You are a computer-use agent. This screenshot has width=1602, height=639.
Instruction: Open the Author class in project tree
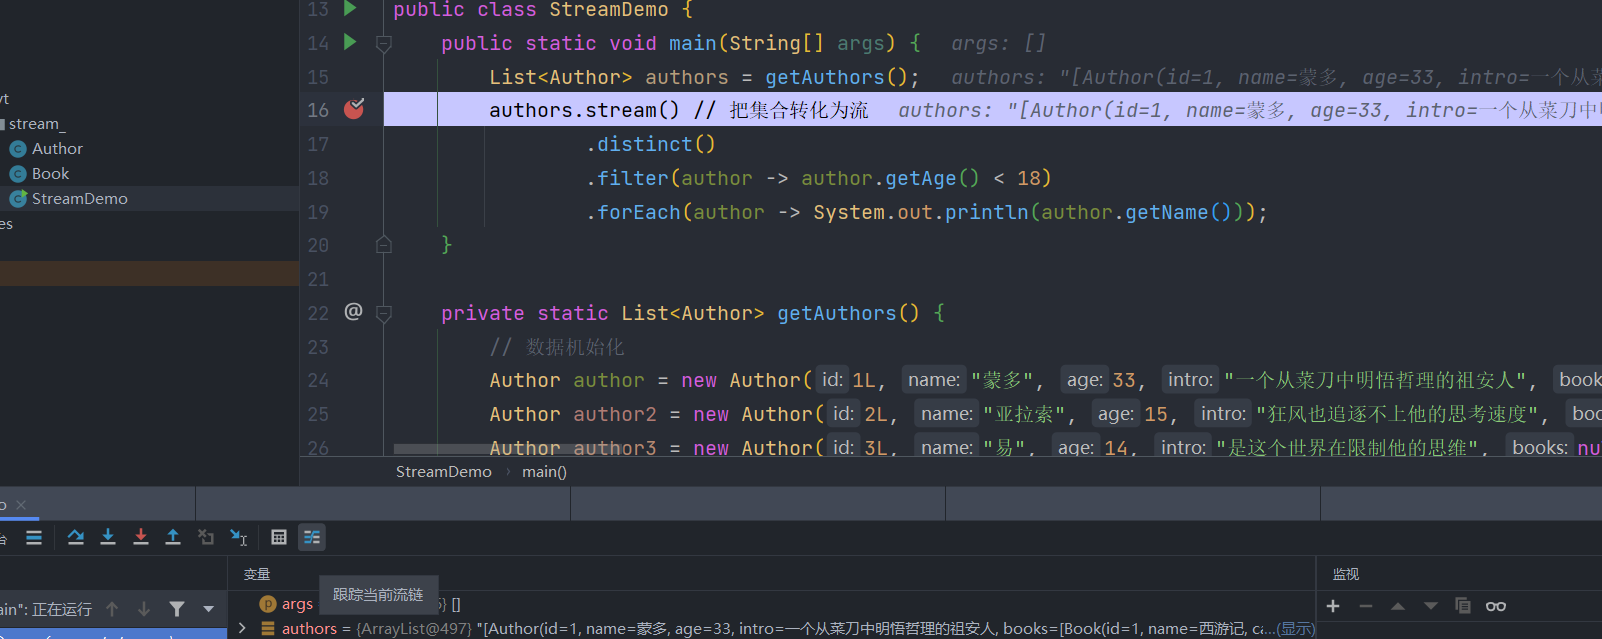coord(57,148)
